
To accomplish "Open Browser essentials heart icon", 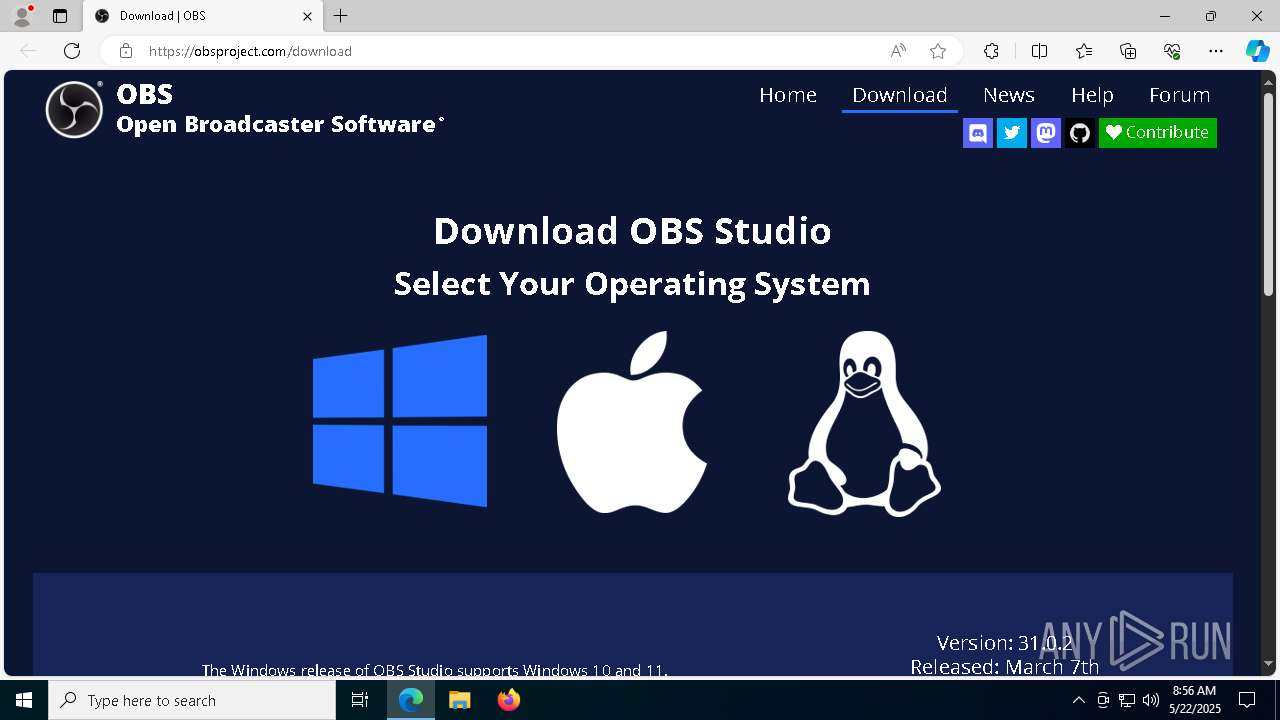I will 1172,51.
